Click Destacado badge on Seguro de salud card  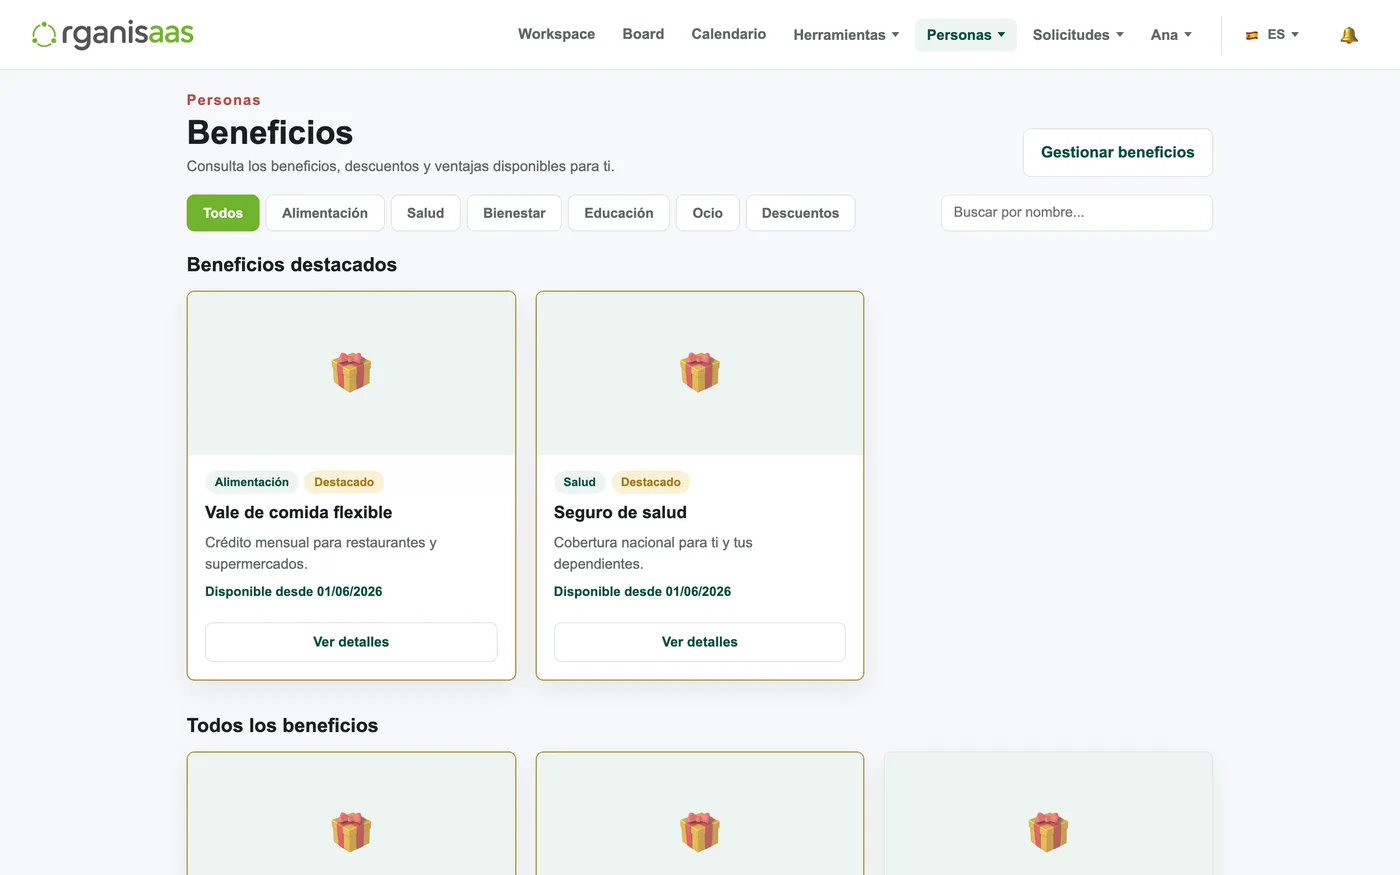(651, 482)
